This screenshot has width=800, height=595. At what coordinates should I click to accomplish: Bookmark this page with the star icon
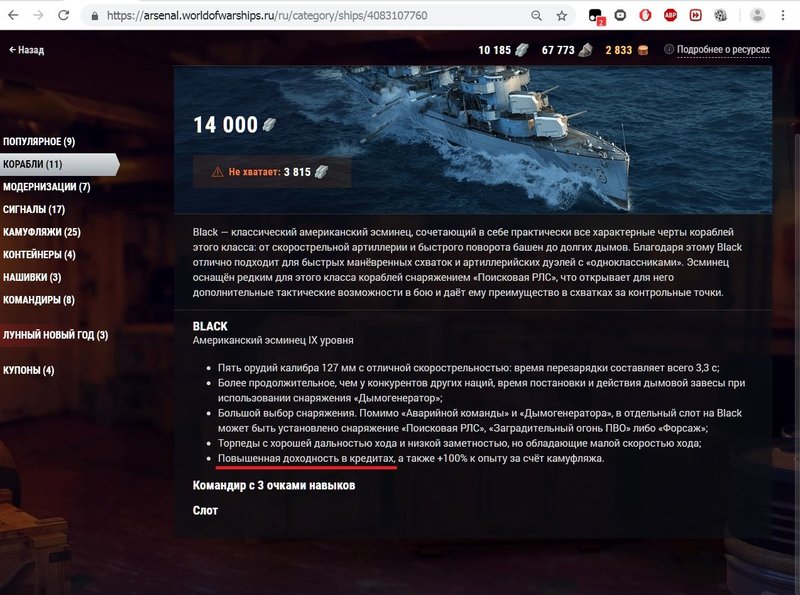point(562,16)
